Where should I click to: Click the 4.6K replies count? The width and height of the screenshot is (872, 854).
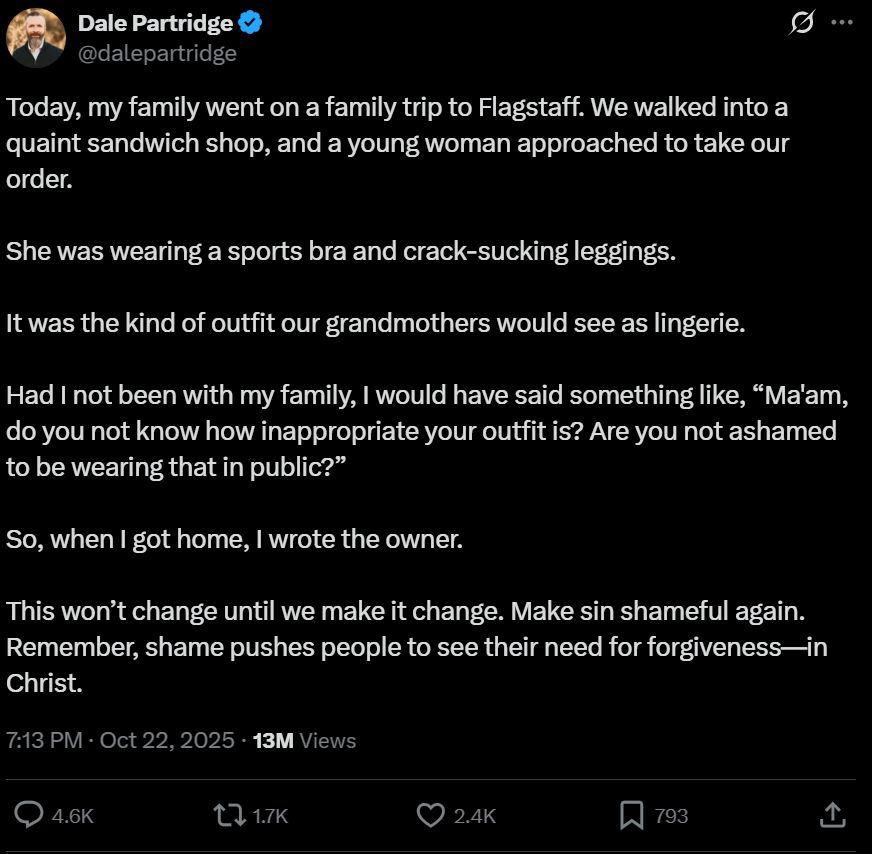[72, 816]
